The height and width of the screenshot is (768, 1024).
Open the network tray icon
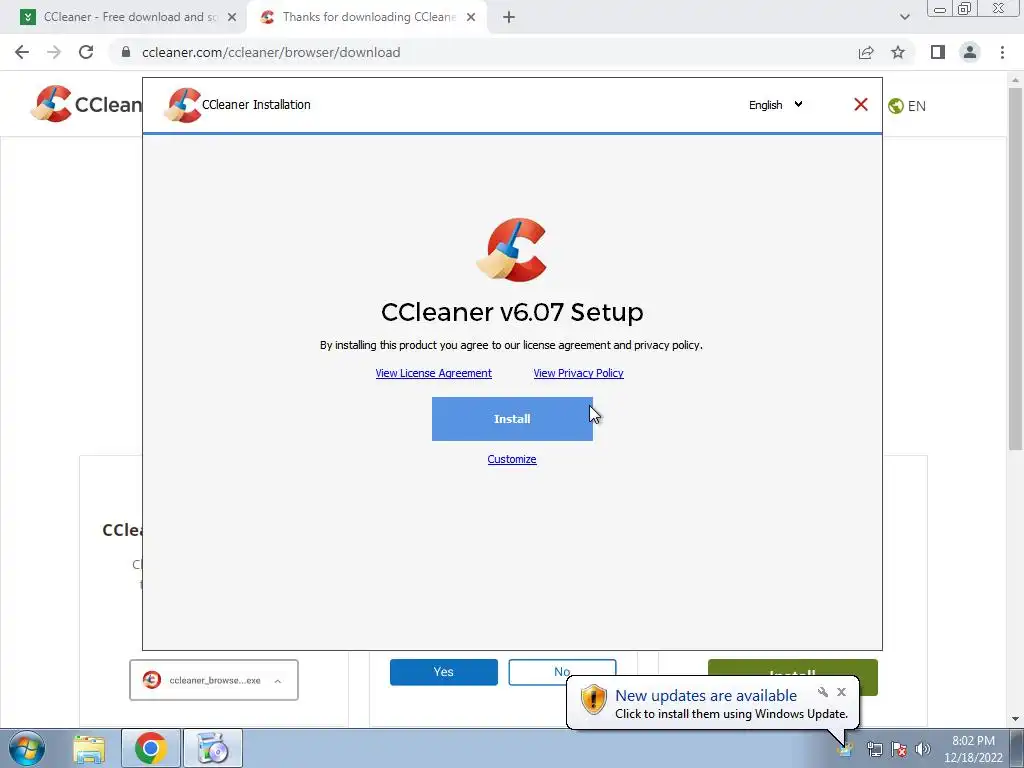coord(874,749)
